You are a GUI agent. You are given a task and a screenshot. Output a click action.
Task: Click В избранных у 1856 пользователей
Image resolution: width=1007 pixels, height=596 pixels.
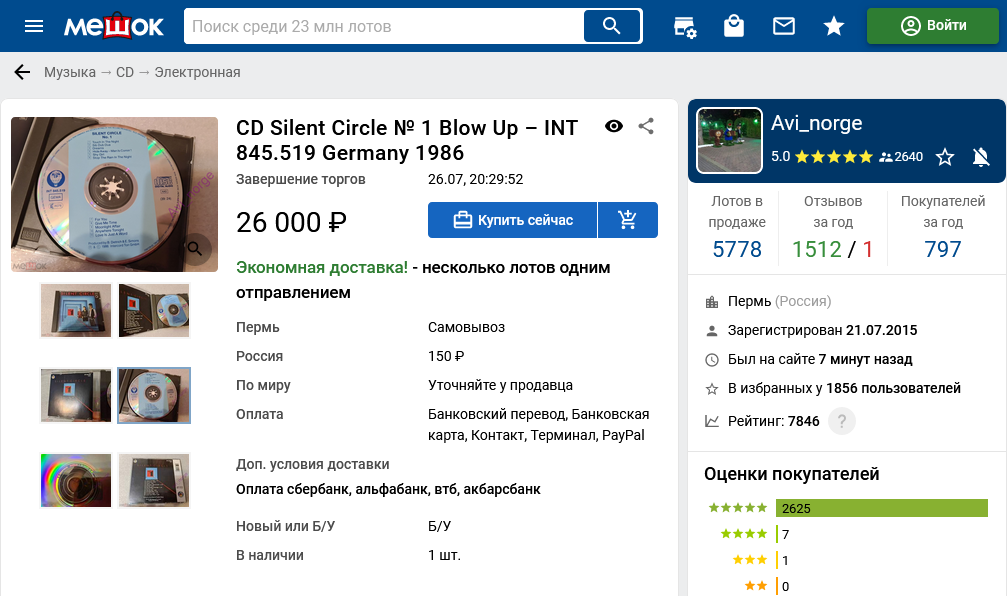[845, 389]
